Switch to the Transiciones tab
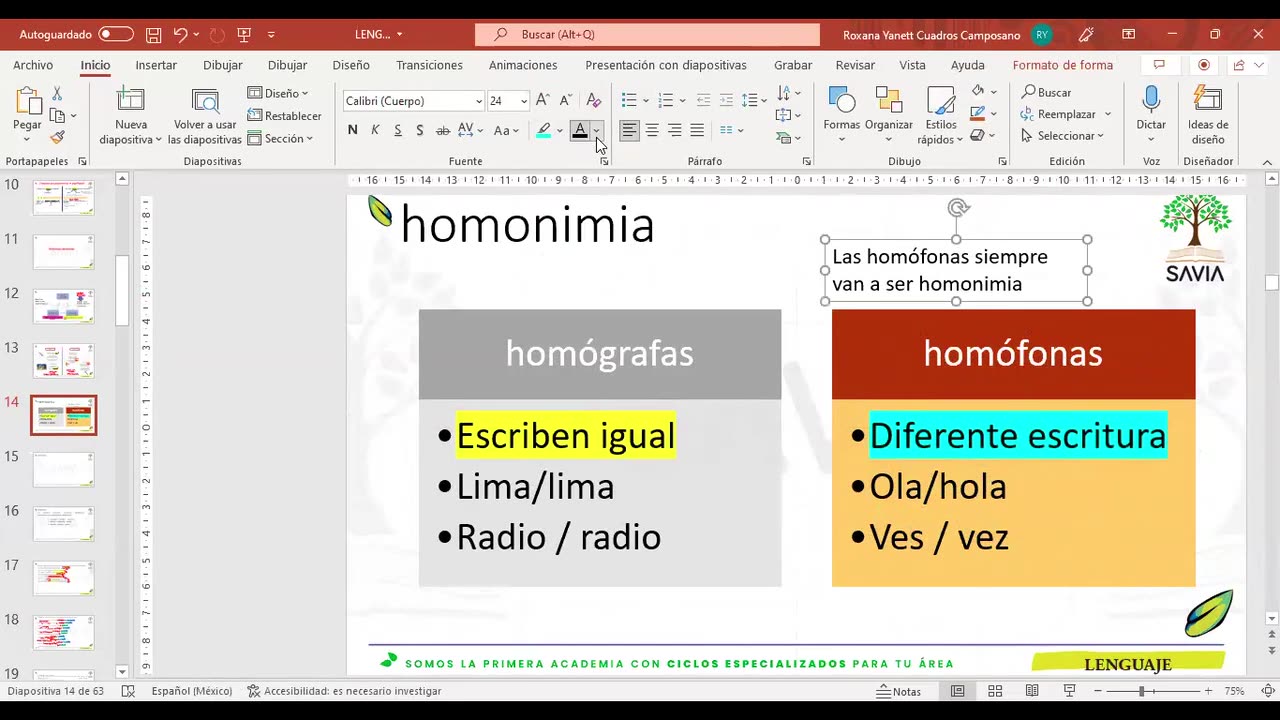This screenshot has height=720, width=1280. coord(429,65)
